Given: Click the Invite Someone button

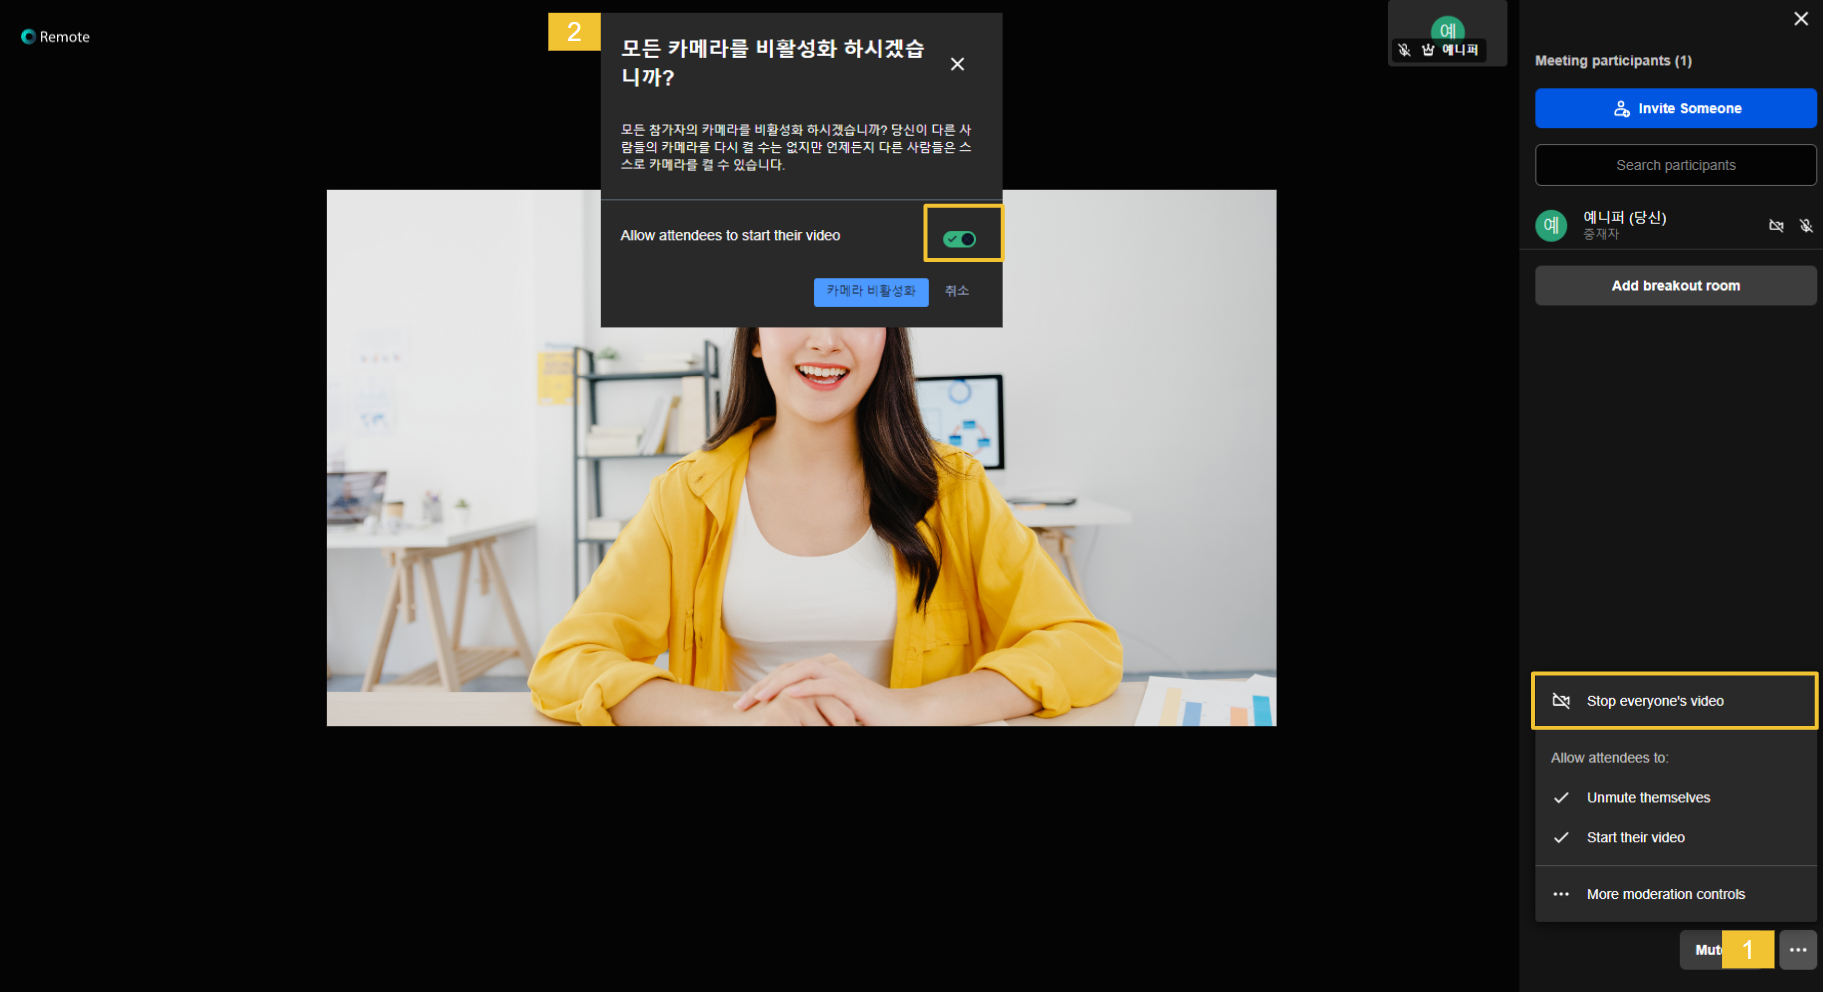Looking at the screenshot, I should point(1675,108).
